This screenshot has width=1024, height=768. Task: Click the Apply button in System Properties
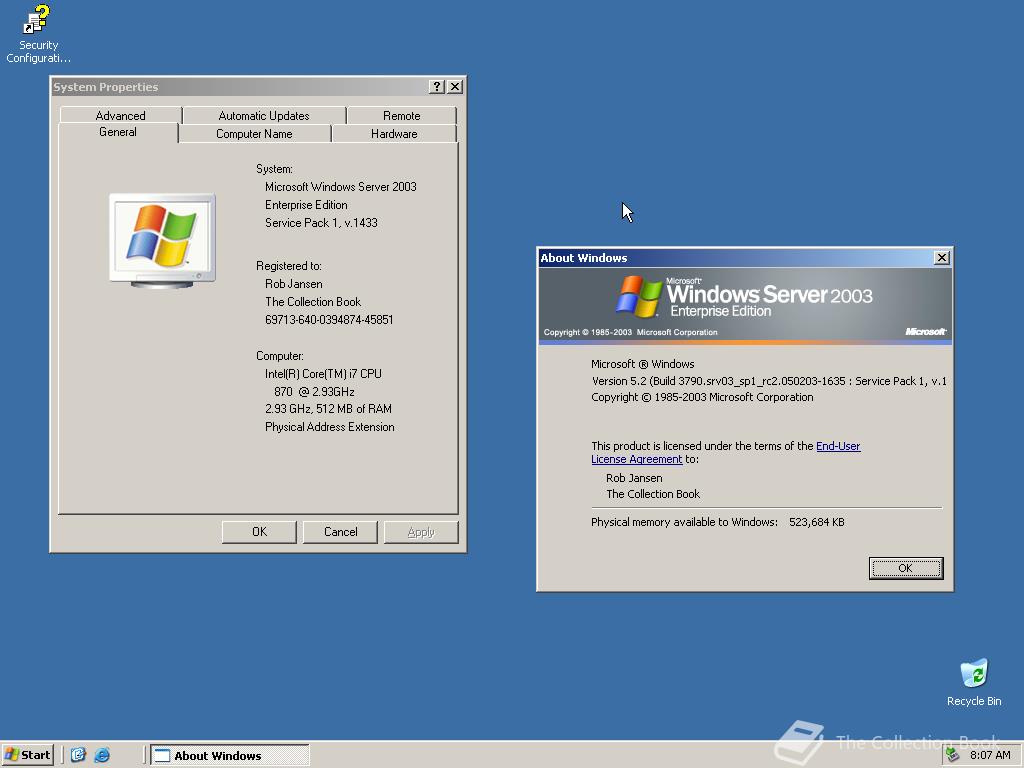click(421, 532)
